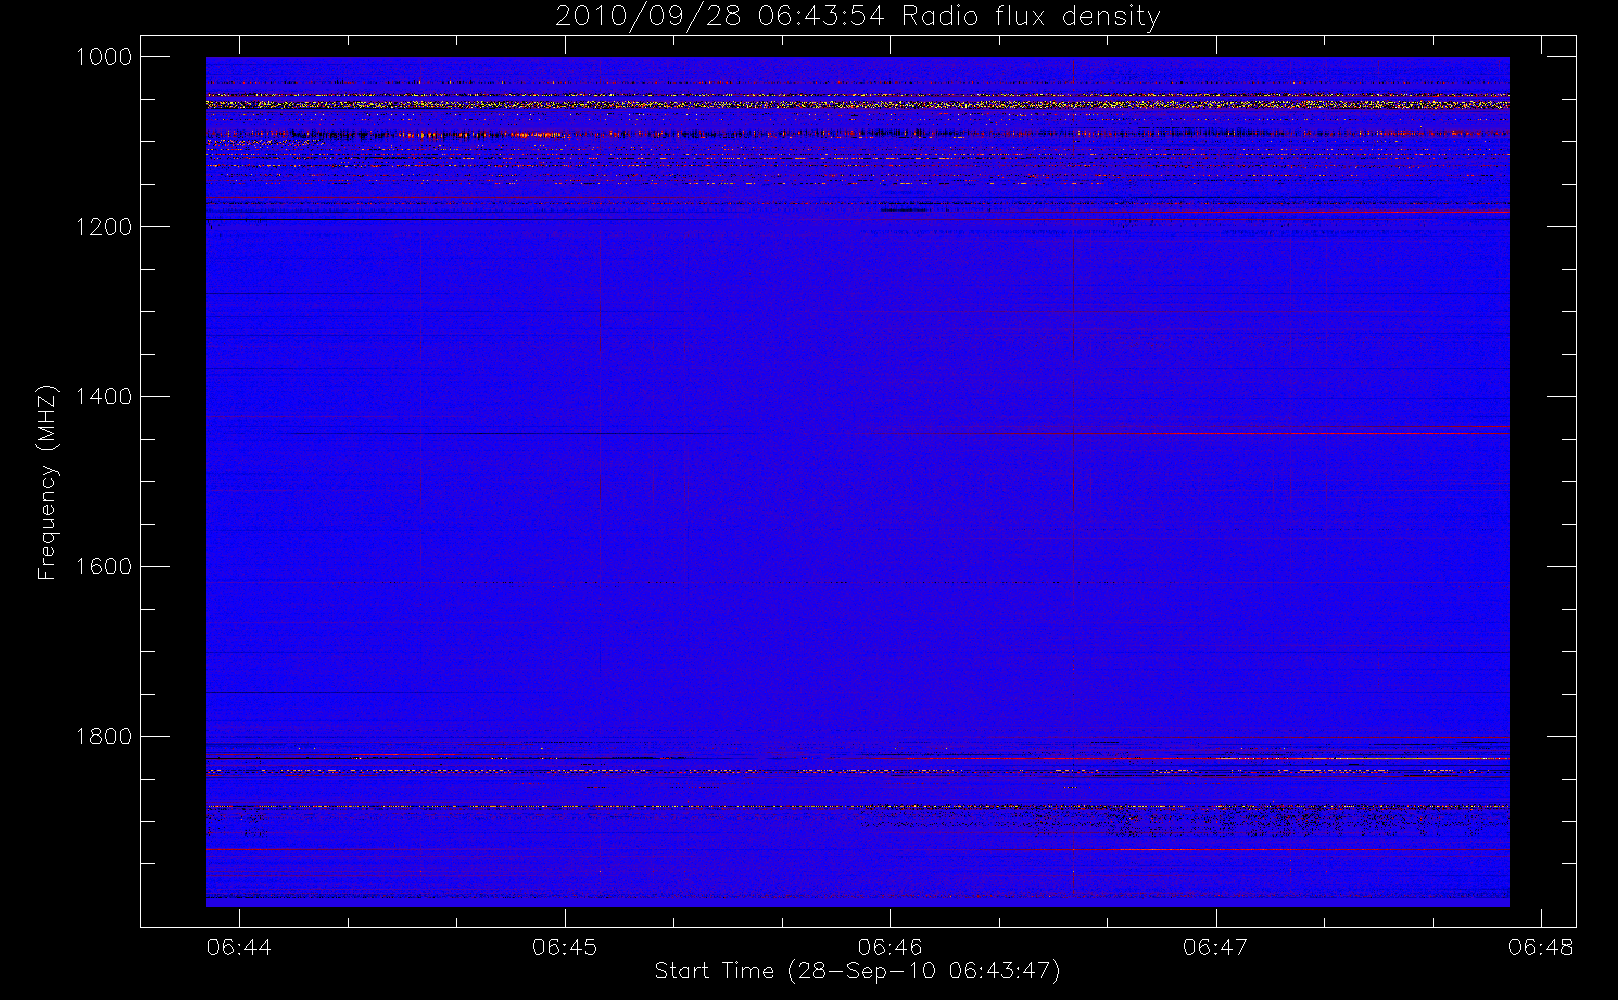Click the "Frequency (MHZ)" axis label
Screen dimensions: 1618x1000
coord(46,482)
